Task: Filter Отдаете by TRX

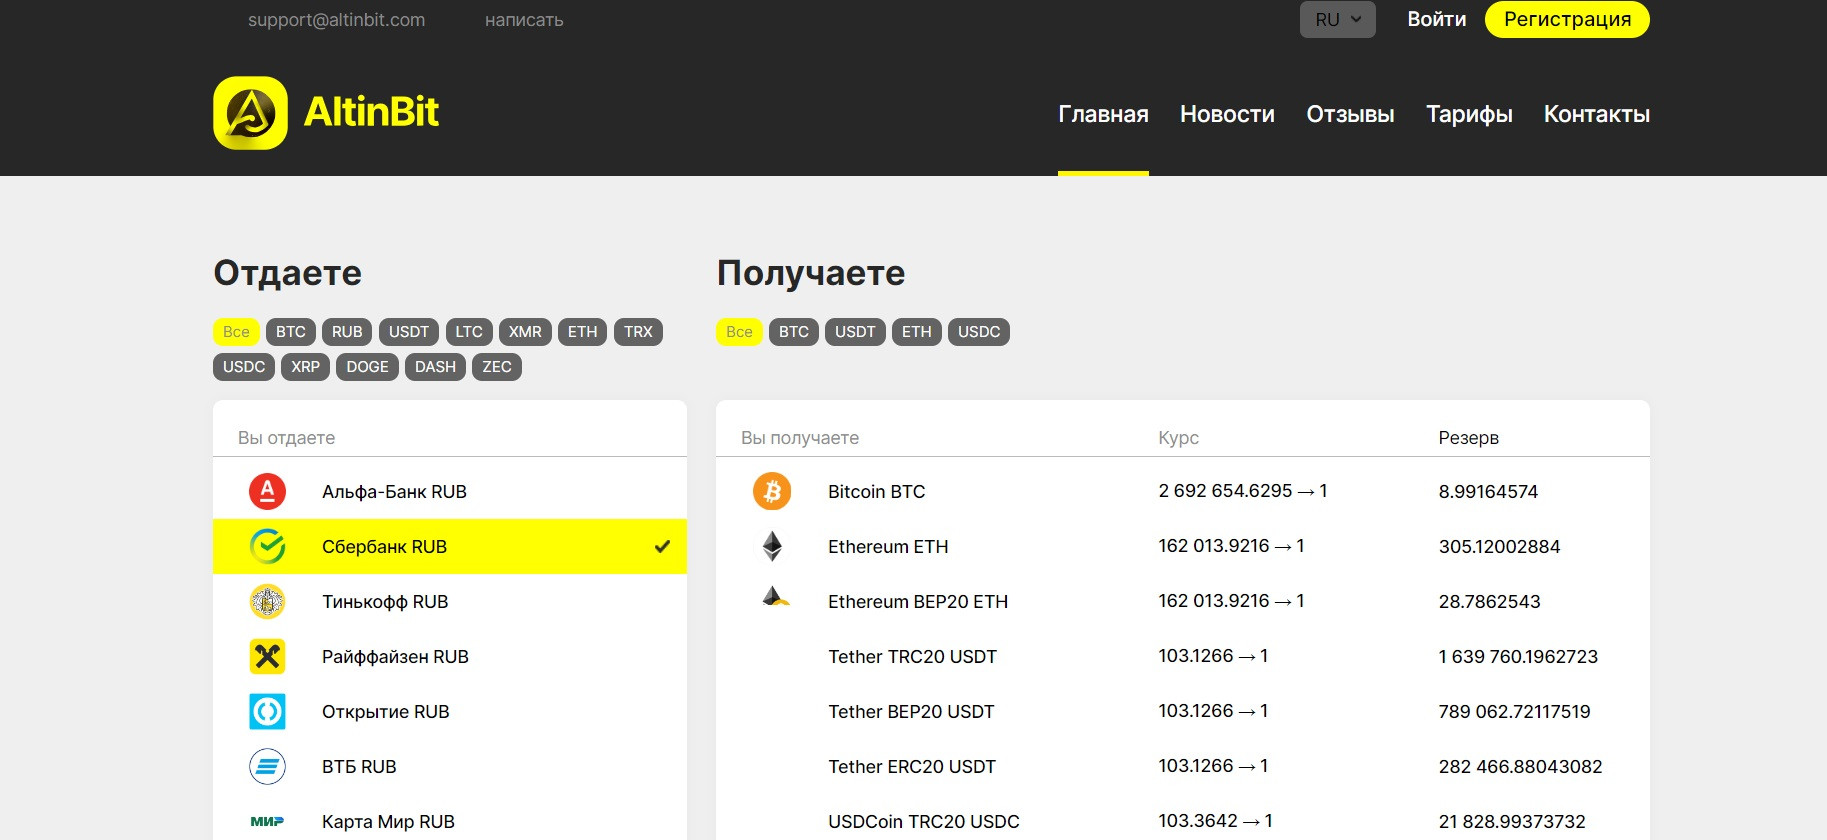Action: tap(638, 332)
